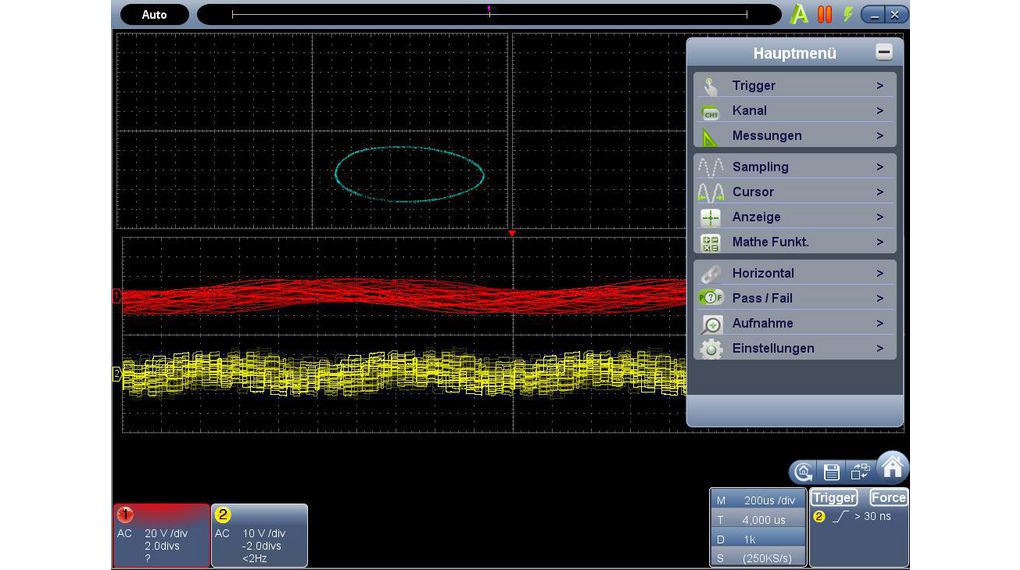Click the reset-to-default home arrow icon
Screen dimensions: 1020x570
(802, 472)
